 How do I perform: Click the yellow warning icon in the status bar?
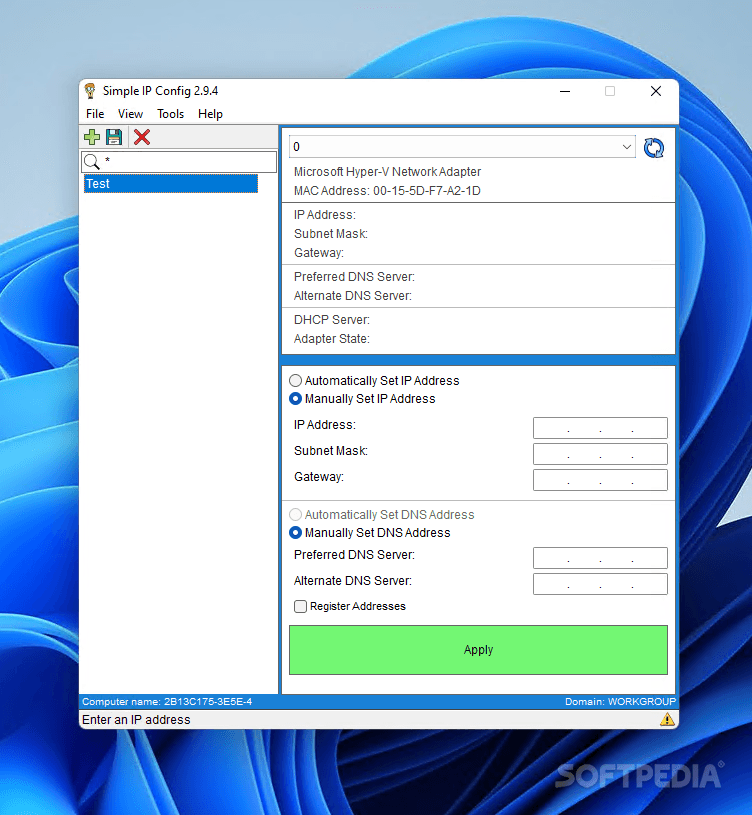click(667, 719)
